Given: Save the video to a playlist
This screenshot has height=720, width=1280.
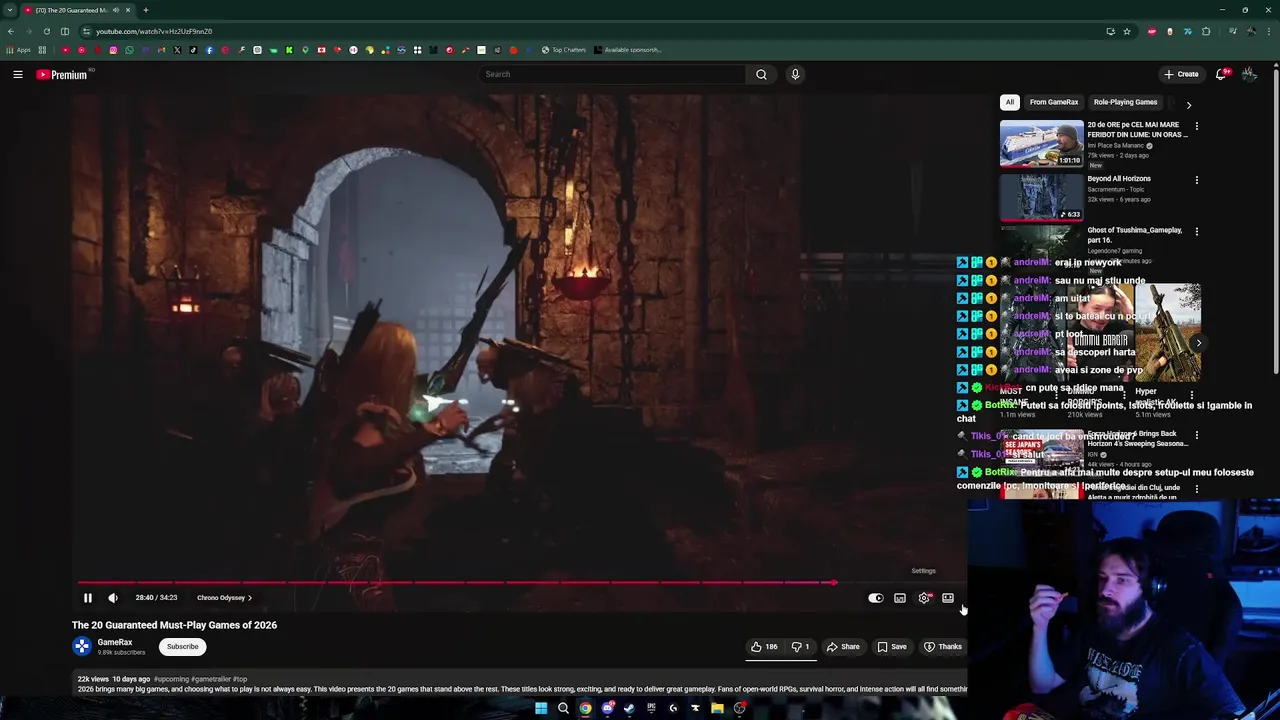Looking at the screenshot, I should coord(892,647).
